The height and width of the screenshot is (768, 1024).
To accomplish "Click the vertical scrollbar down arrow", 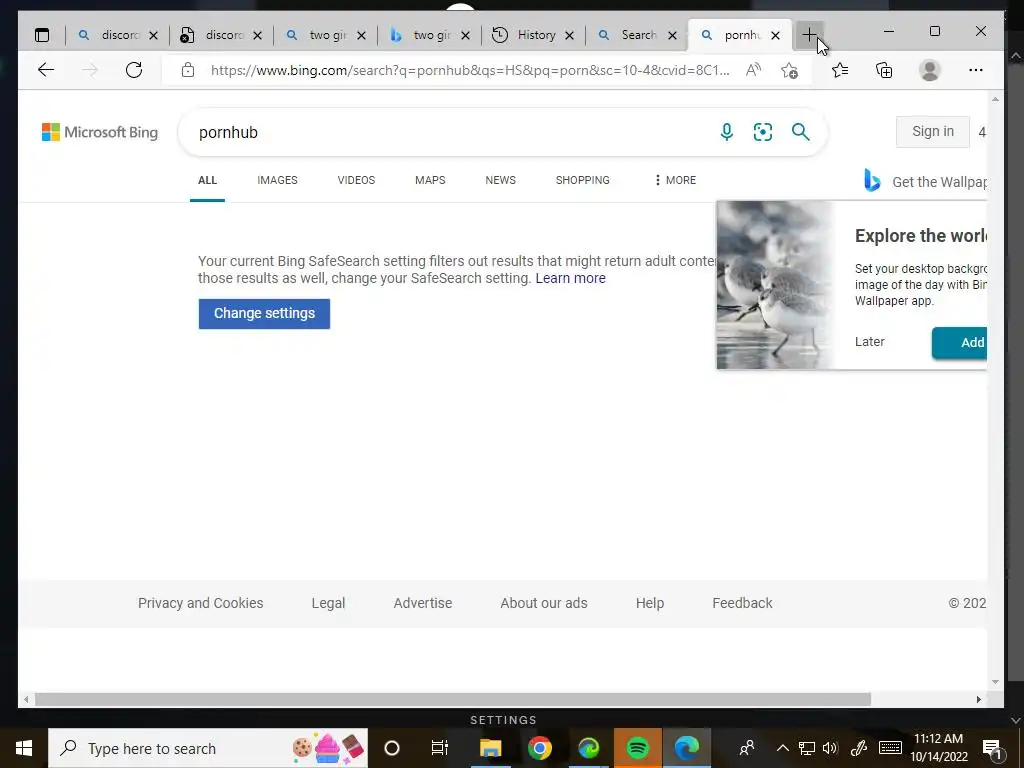I will 995,682.
